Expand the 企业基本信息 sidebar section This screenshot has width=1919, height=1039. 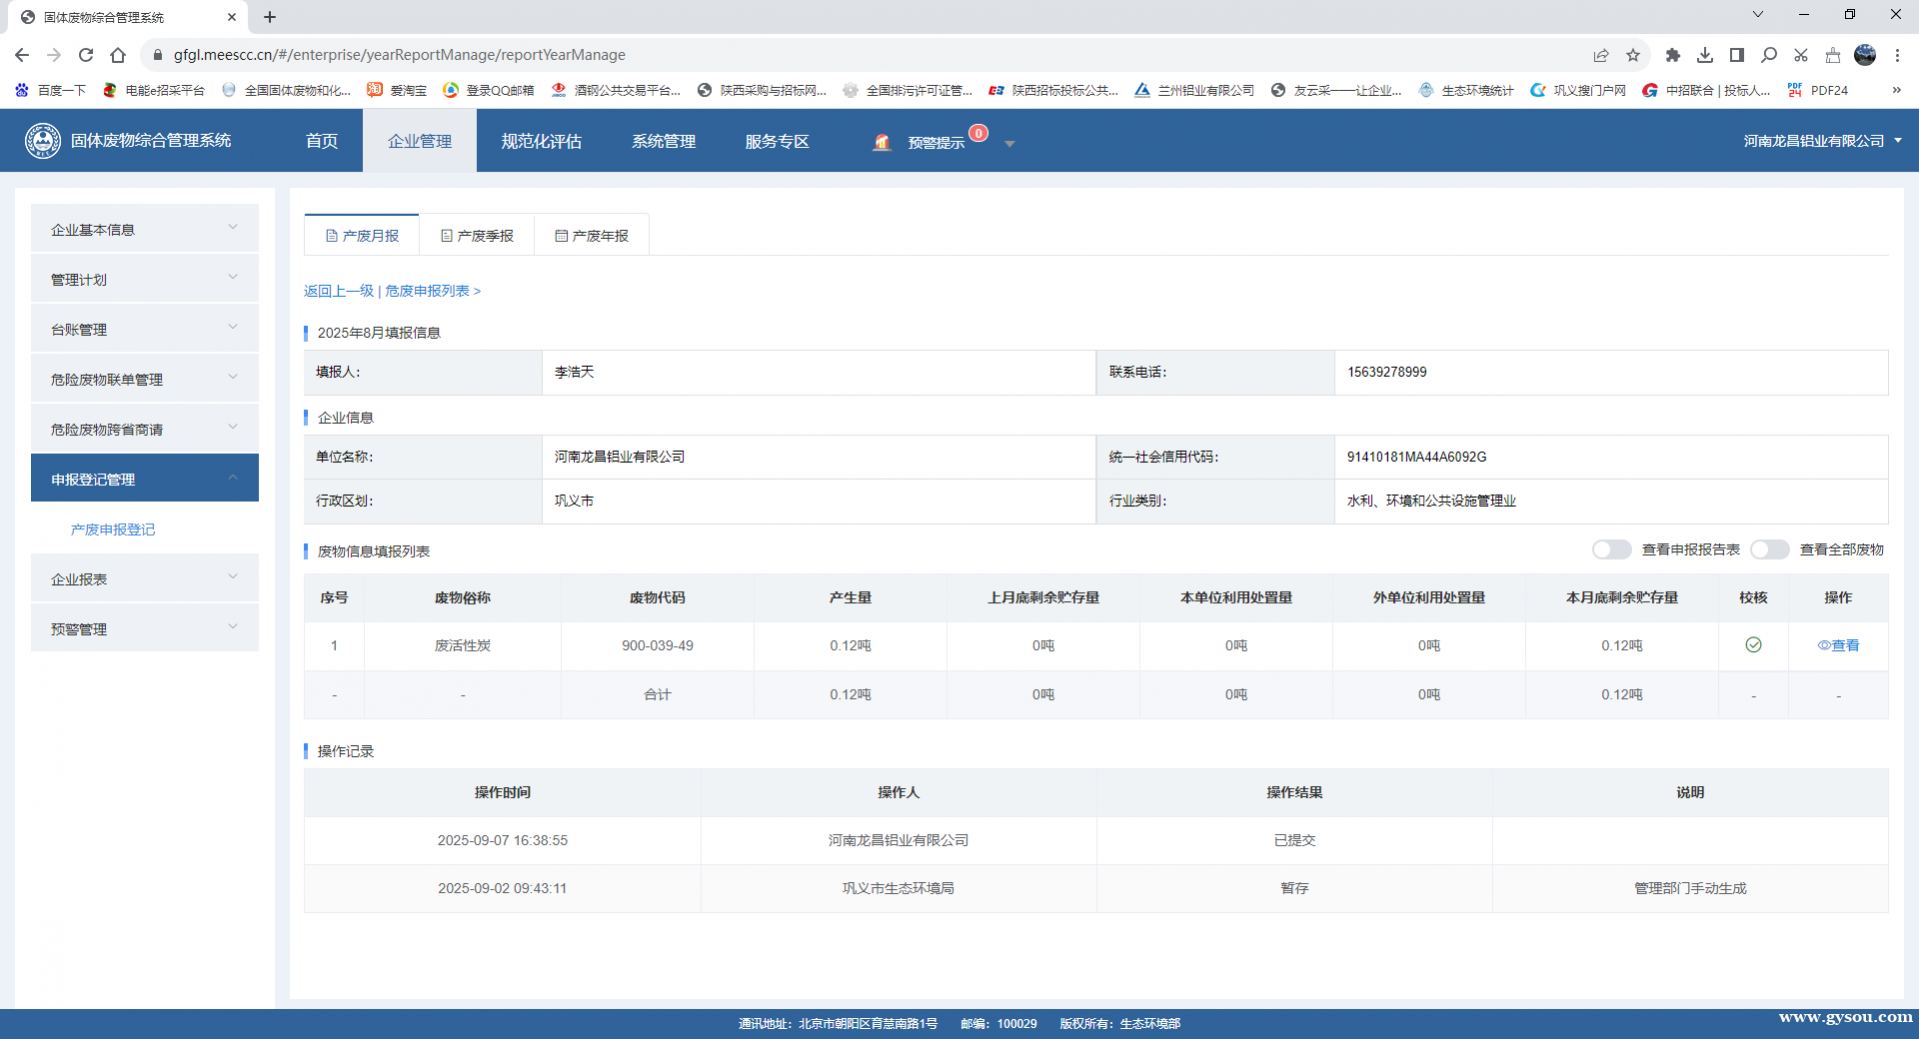(144, 229)
